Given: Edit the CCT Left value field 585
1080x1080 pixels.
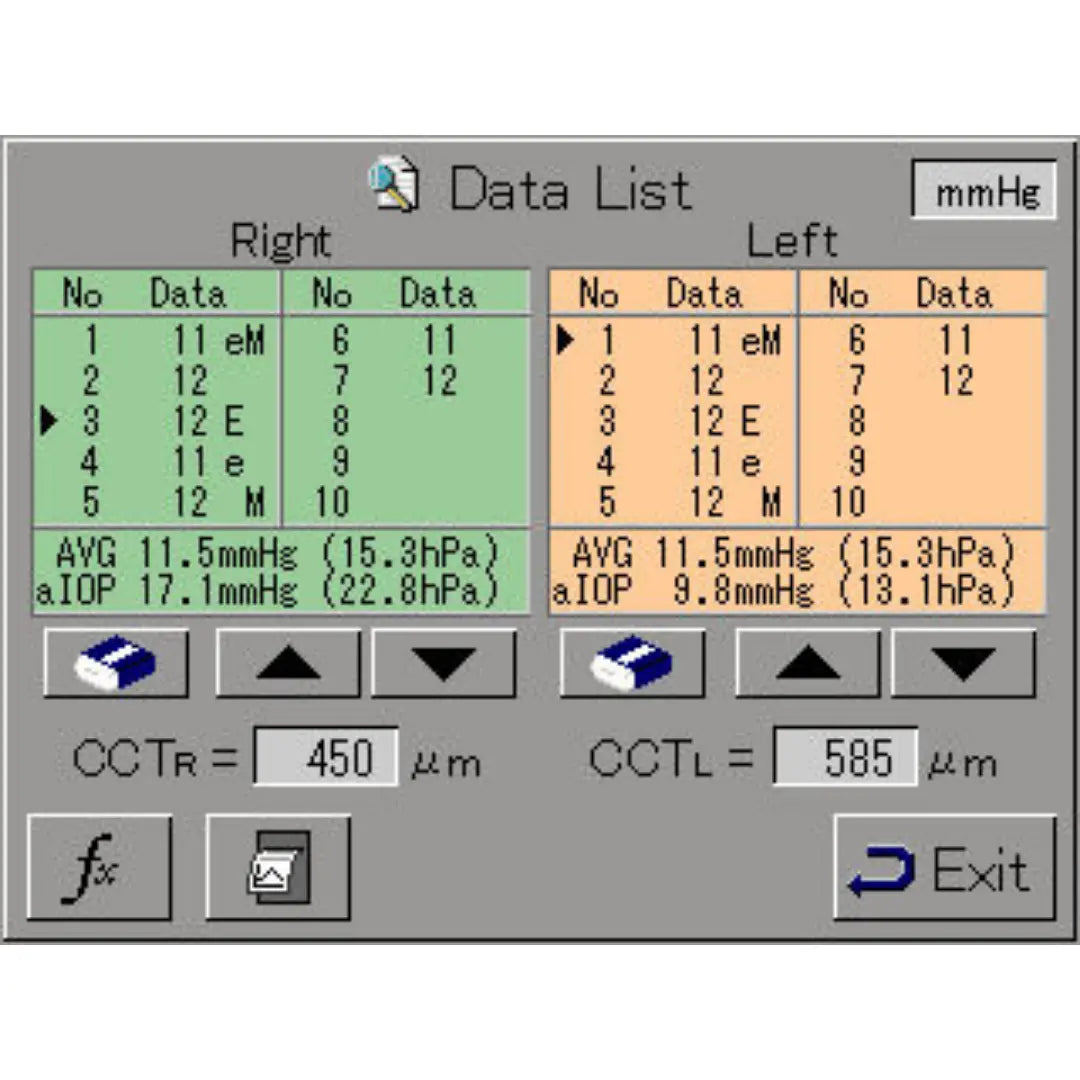Looking at the screenshot, I should click(845, 757).
